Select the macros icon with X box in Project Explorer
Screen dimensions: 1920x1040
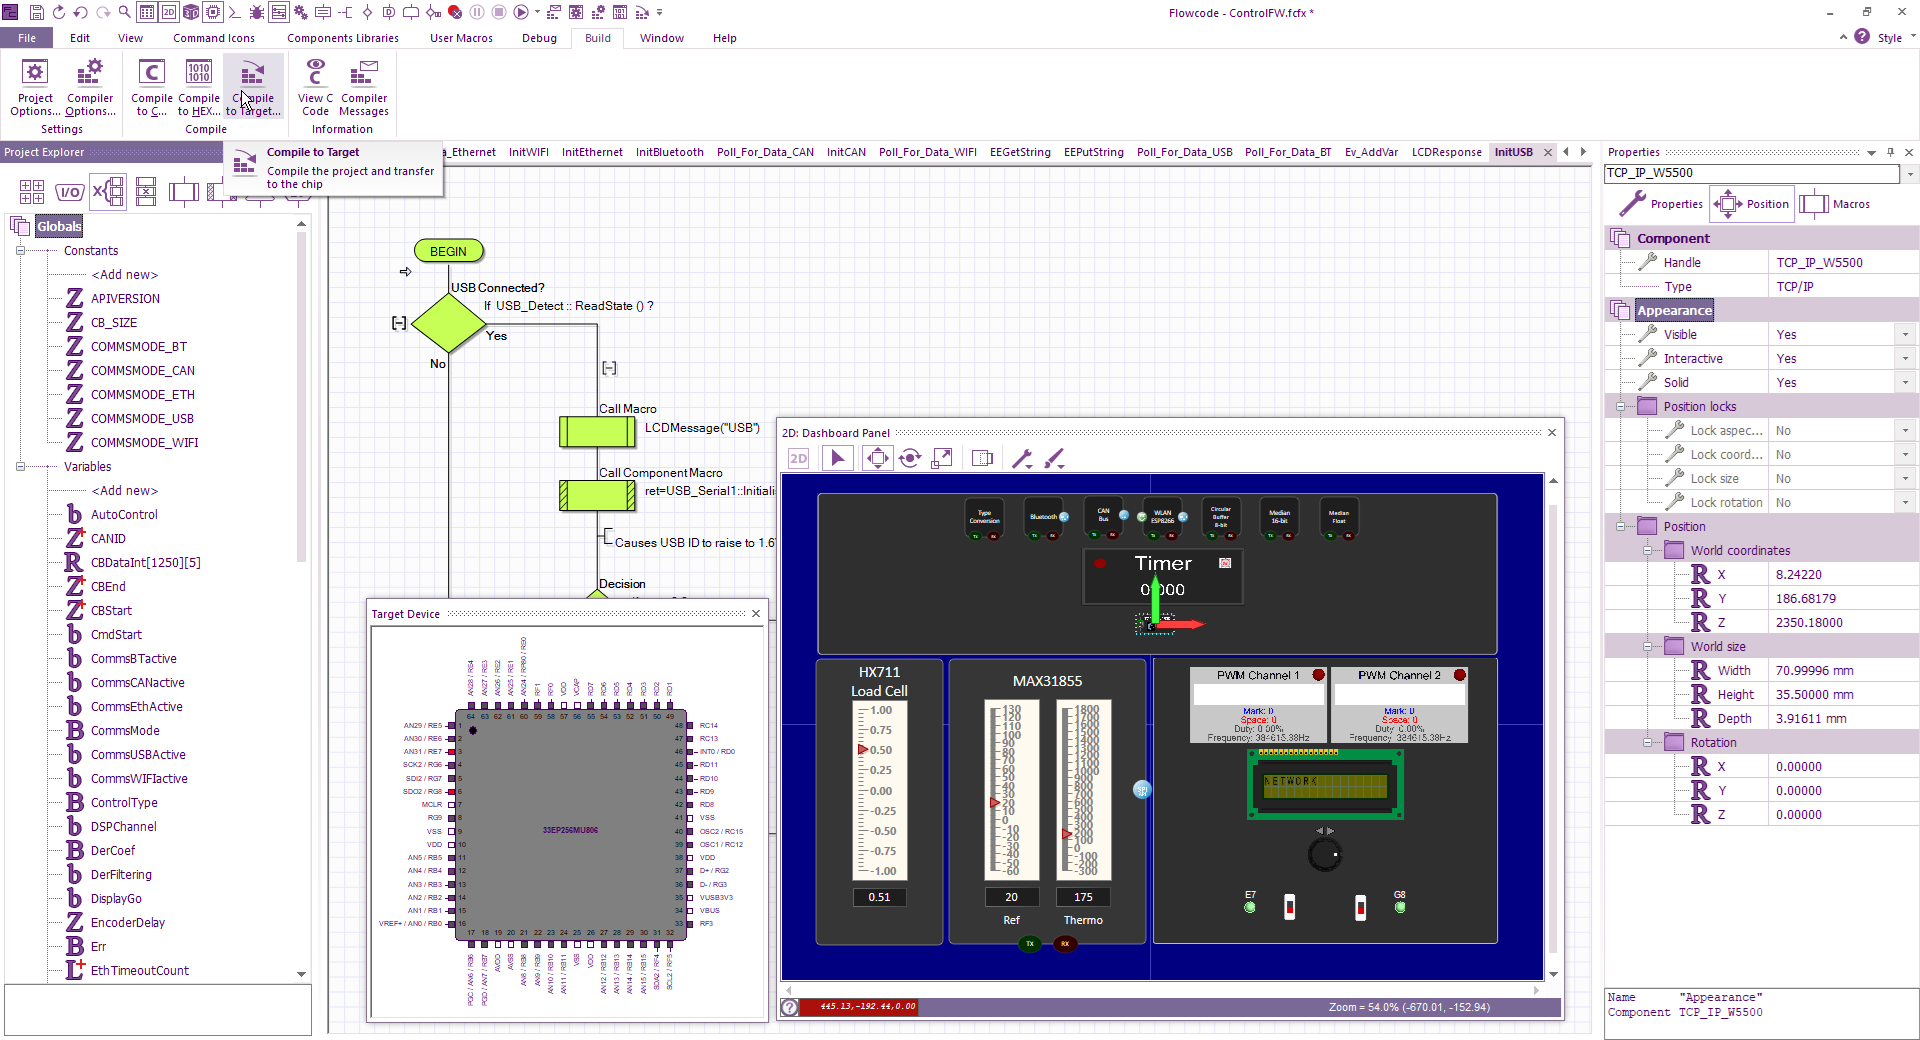coord(146,191)
